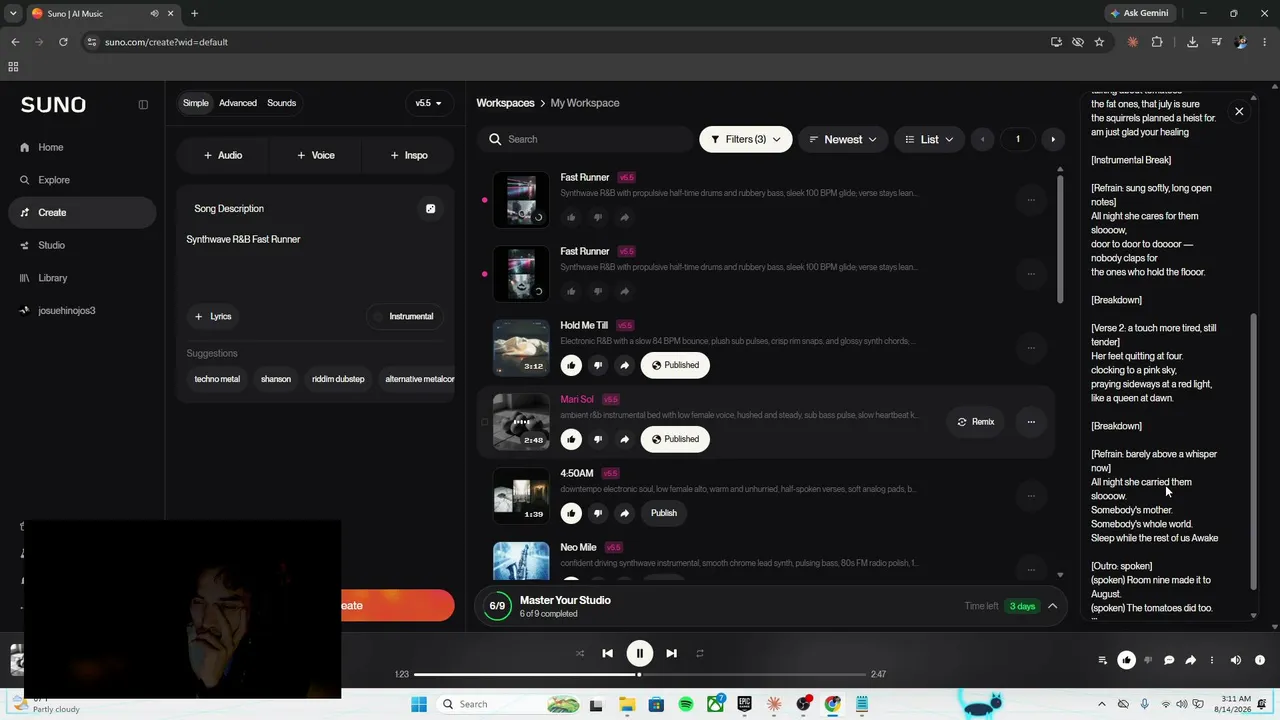Publish the 4:50AM song
The image size is (1280, 720).
tap(664, 513)
